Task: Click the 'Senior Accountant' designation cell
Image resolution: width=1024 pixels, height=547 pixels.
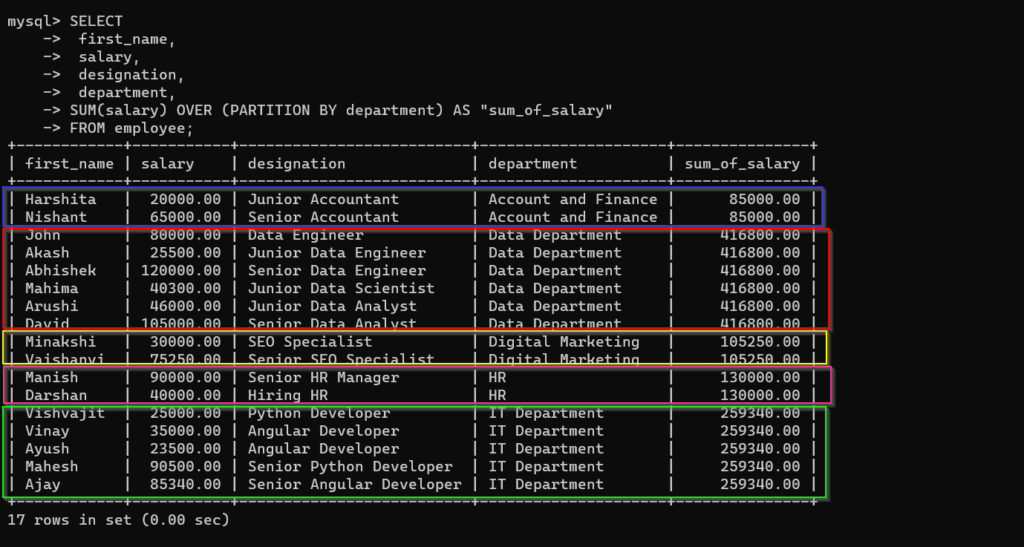Action: [x=323, y=217]
